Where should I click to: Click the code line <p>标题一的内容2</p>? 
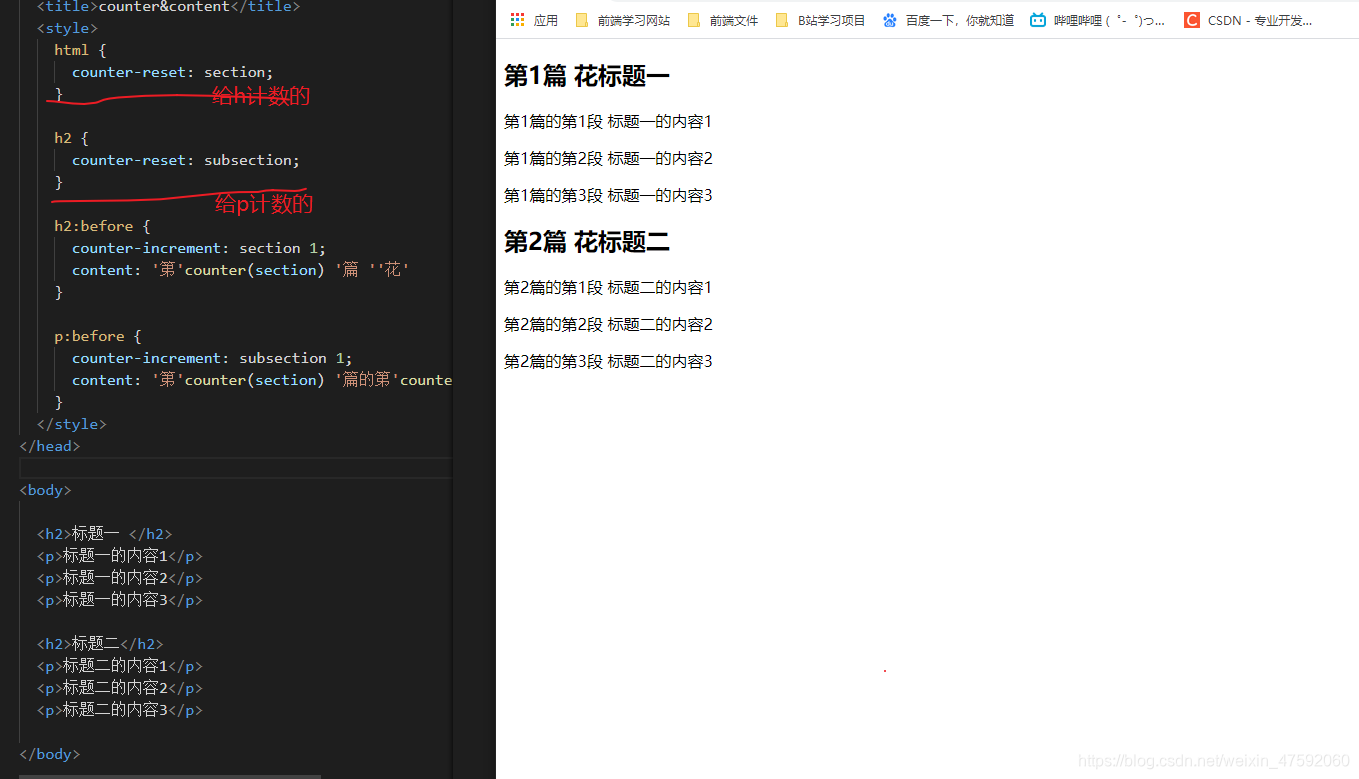click(x=120, y=578)
